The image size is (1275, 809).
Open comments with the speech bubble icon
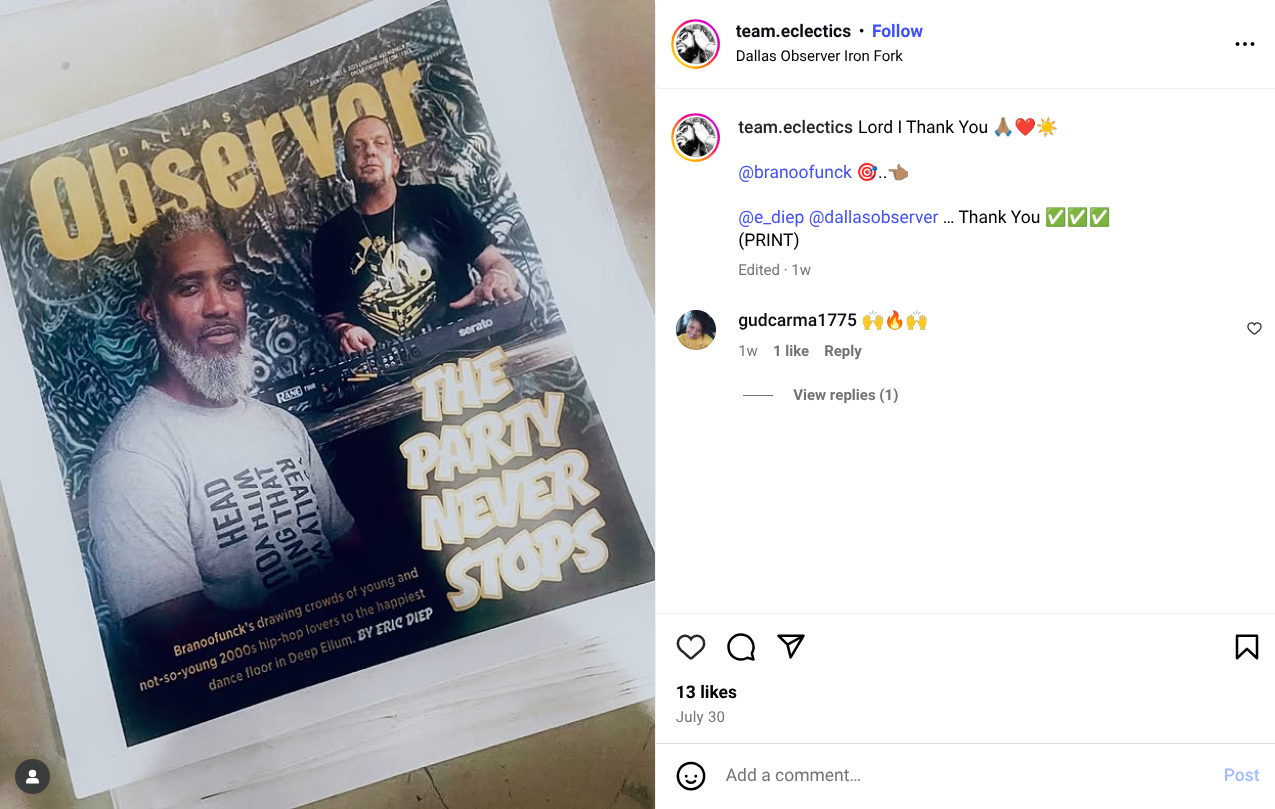(741, 647)
